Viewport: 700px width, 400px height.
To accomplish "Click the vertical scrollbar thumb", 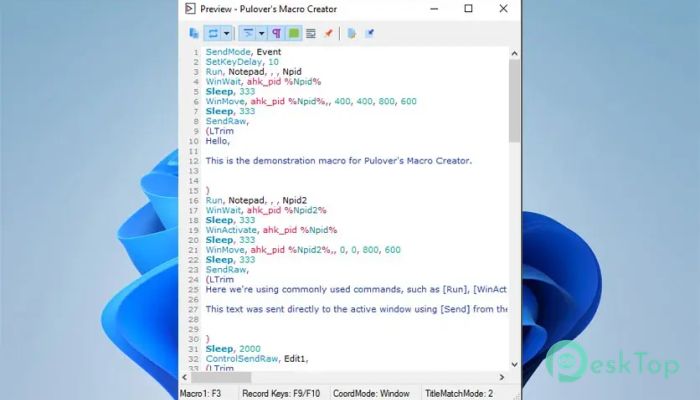I will [x=514, y=101].
